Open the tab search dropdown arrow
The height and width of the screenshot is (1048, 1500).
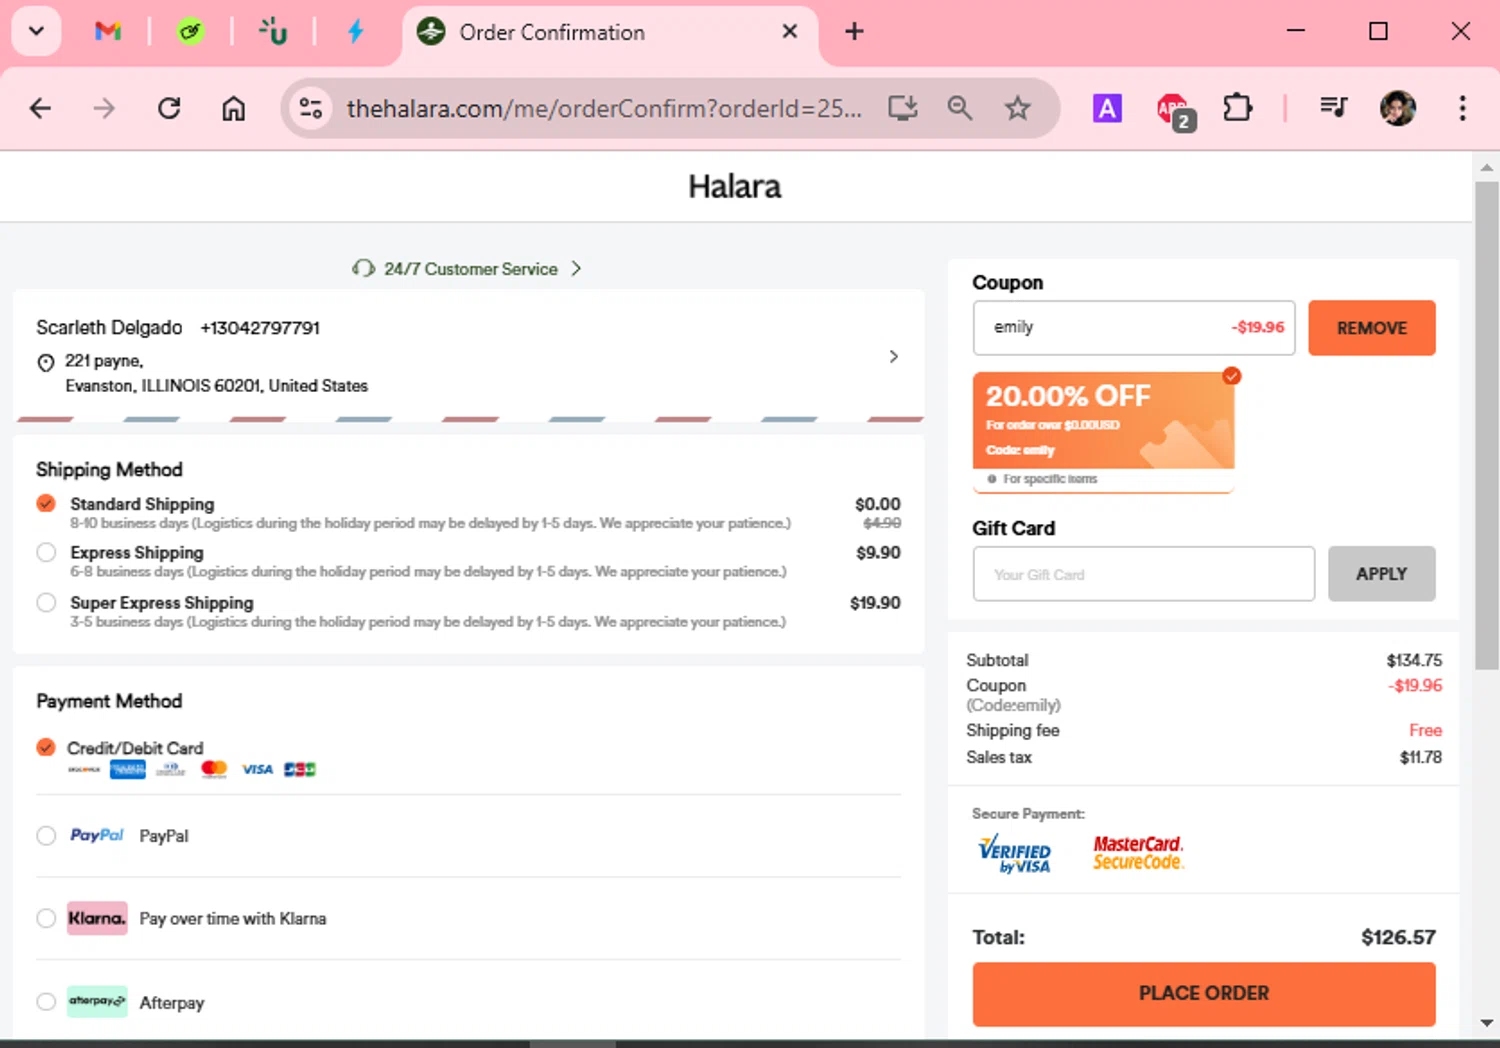(36, 31)
